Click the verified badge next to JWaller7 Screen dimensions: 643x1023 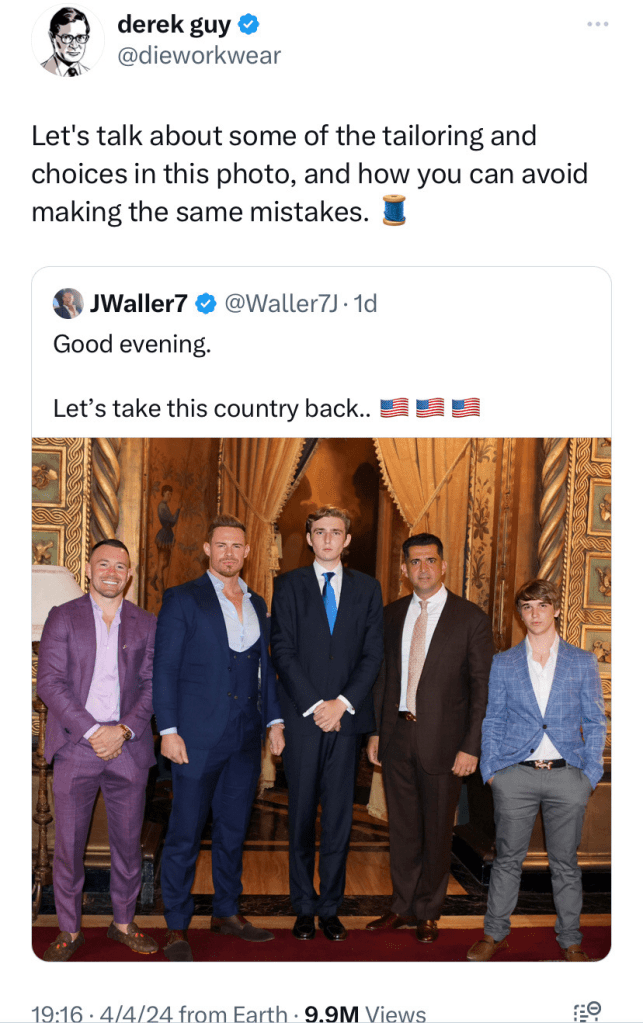pos(207,303)
